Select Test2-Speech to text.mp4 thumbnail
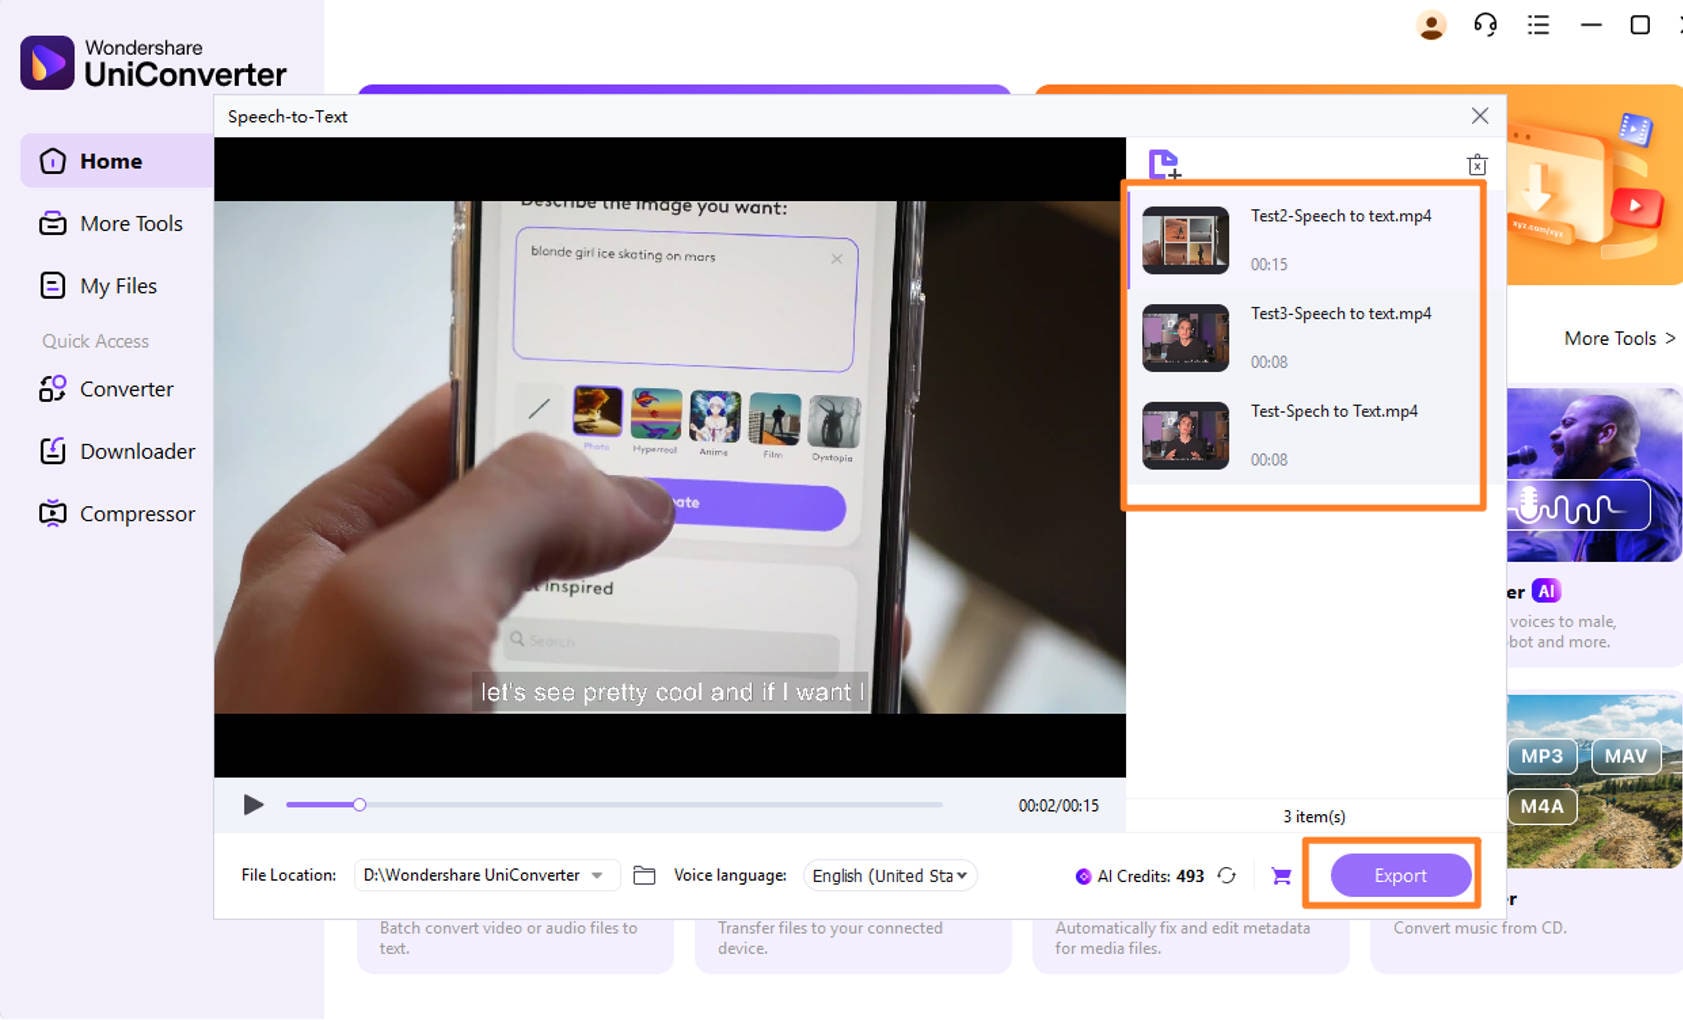 point(1185,240)
